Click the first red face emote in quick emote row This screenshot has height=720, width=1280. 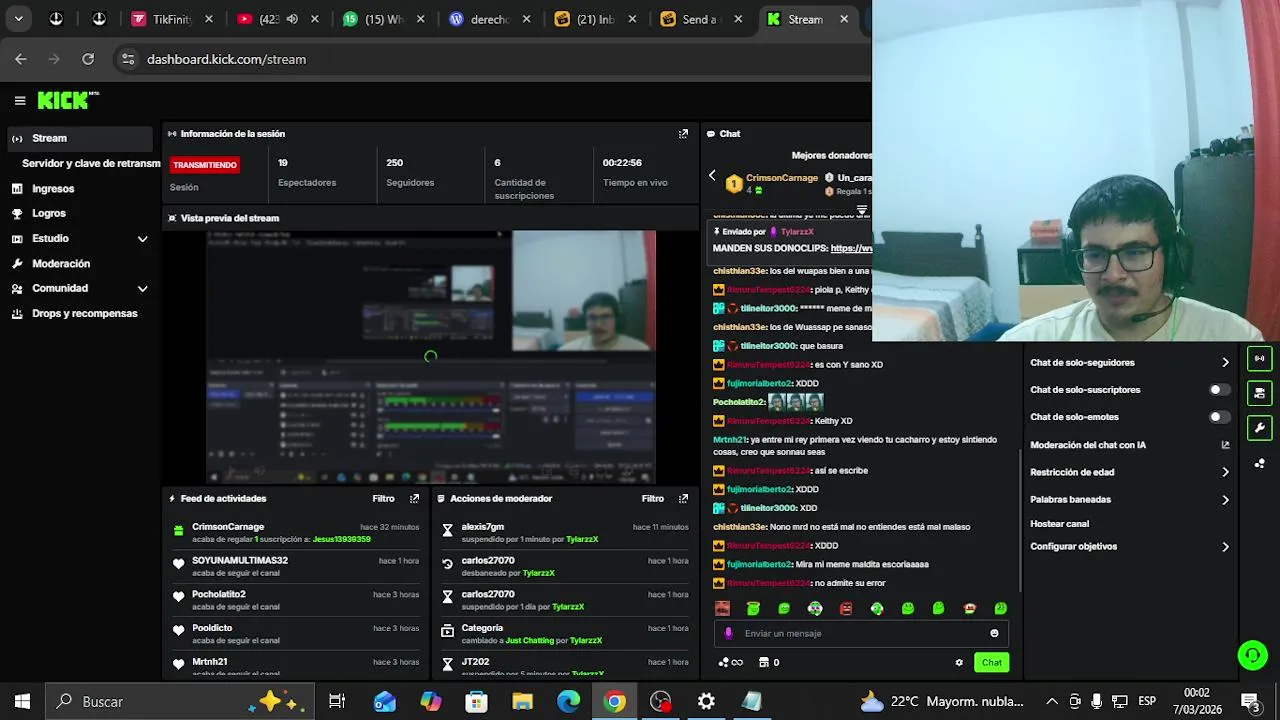pos(722,608)
